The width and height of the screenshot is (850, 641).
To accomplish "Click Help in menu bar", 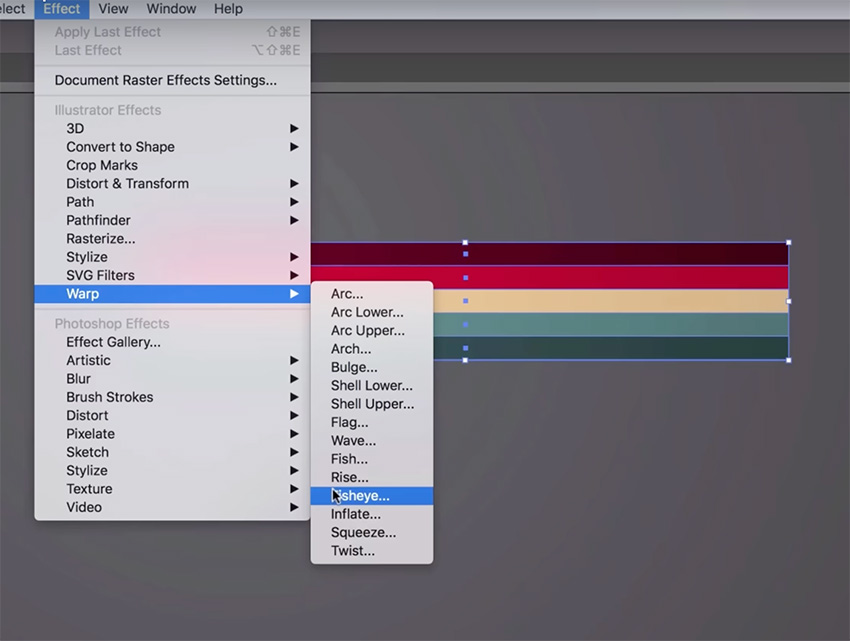I will (x=228, y=9).
